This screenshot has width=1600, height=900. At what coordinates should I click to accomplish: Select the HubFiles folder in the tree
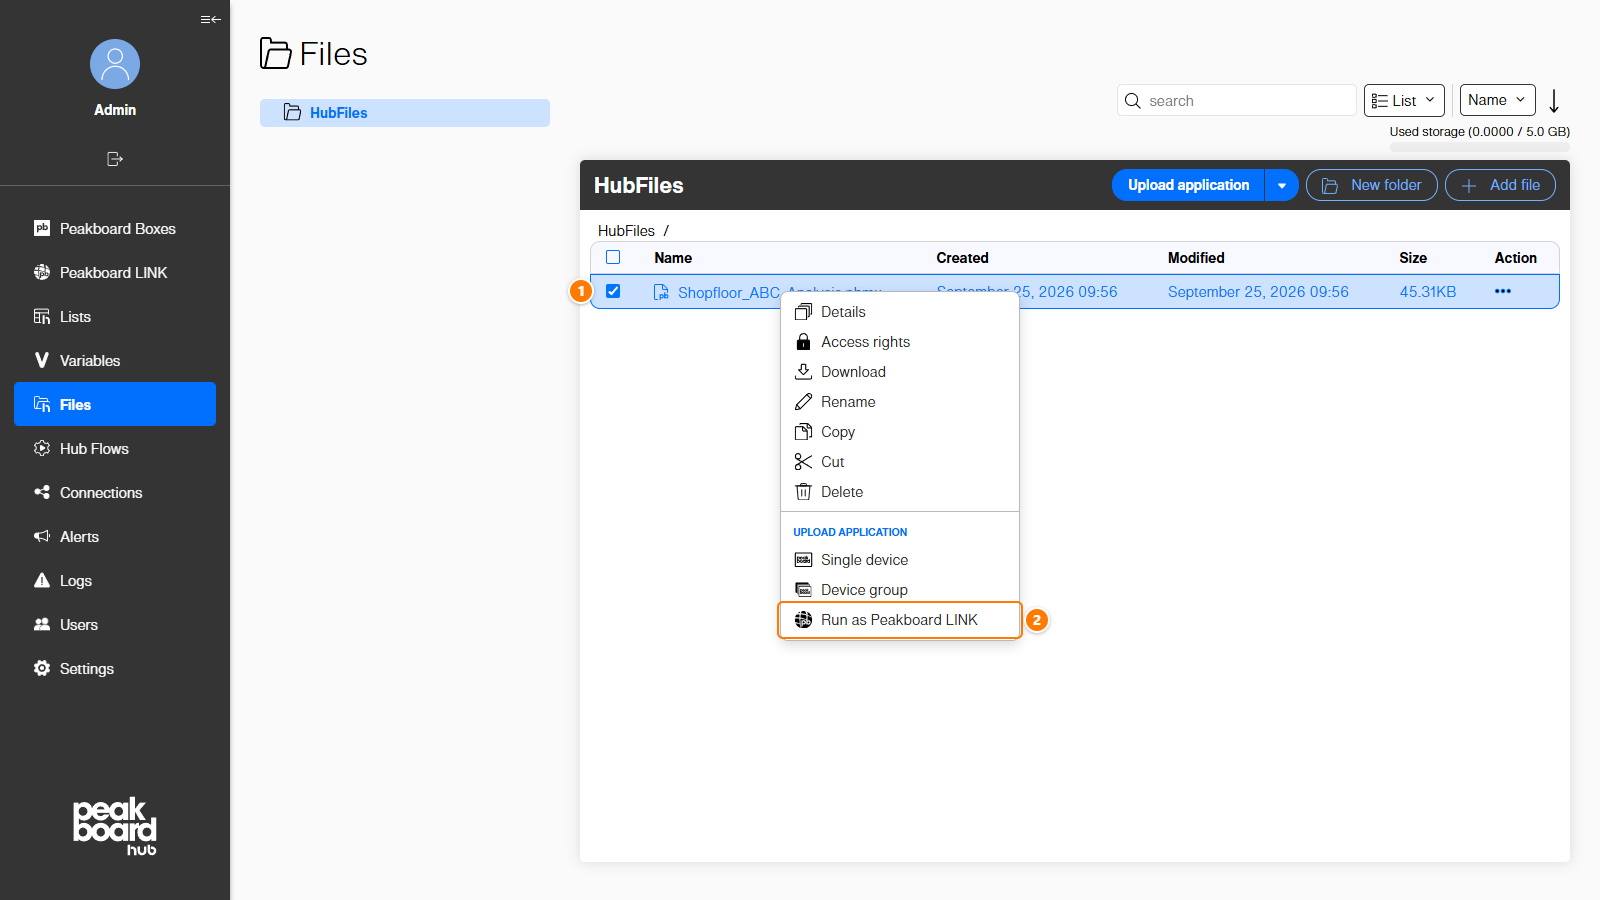point(405,113)
